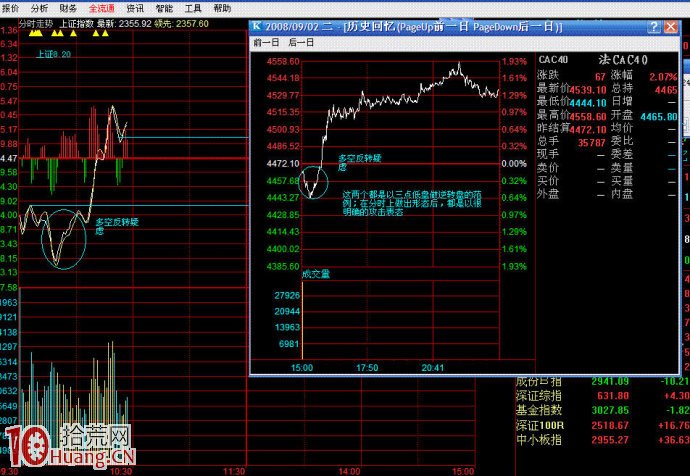The height and width of the screenshot is (476, 690).
Task: Open the 资讯 menu
Action: point(135,8)
